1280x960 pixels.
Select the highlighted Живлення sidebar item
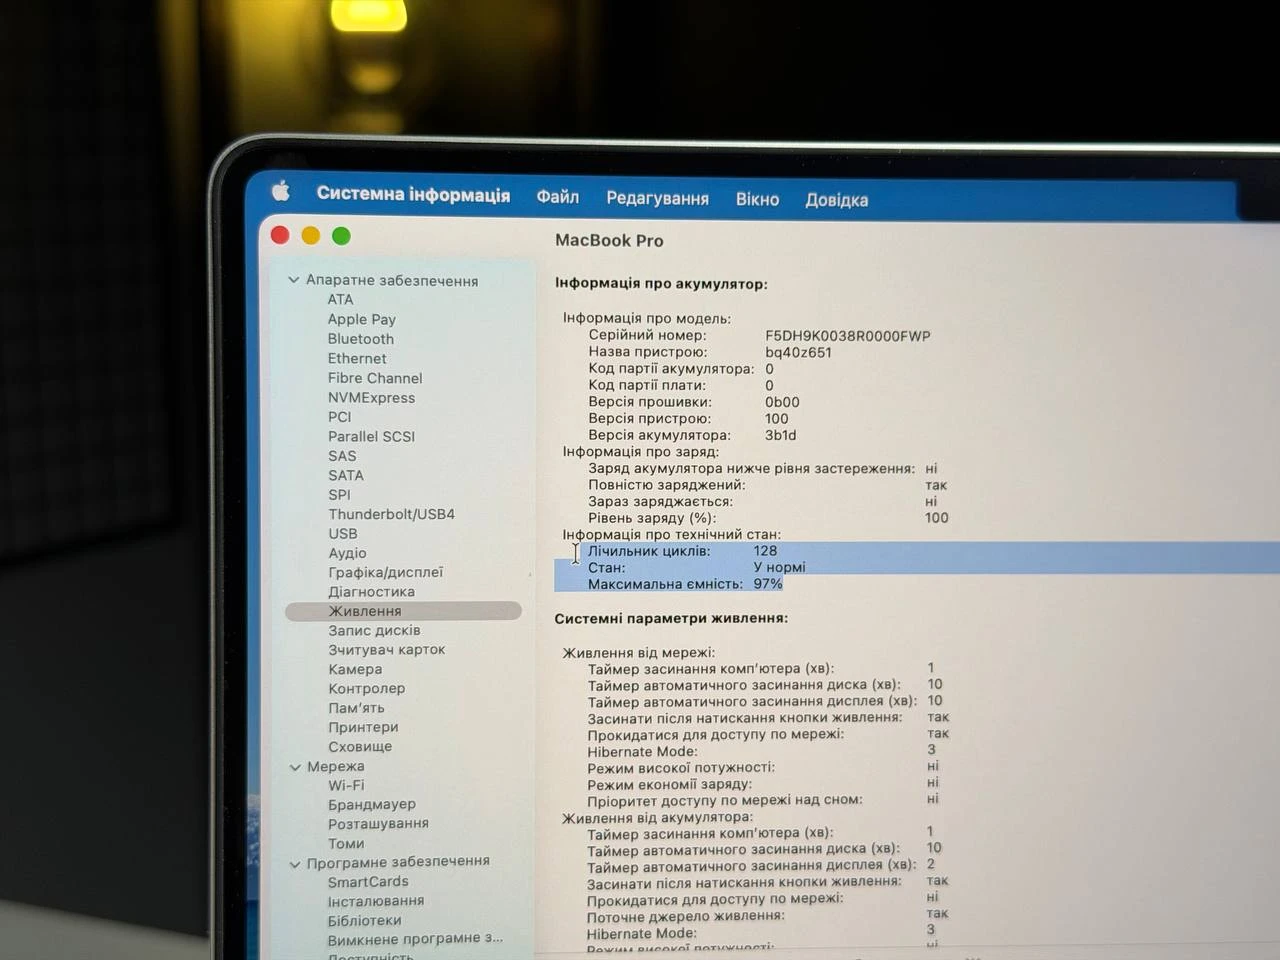403,611
